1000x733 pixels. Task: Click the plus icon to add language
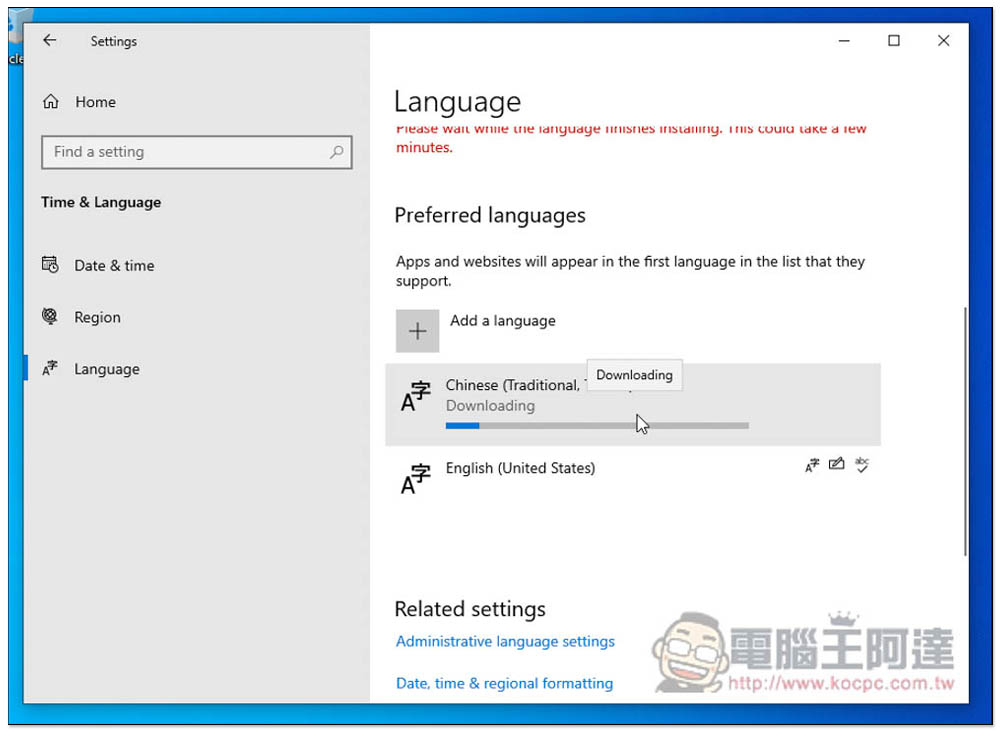[x=417, y=331]
